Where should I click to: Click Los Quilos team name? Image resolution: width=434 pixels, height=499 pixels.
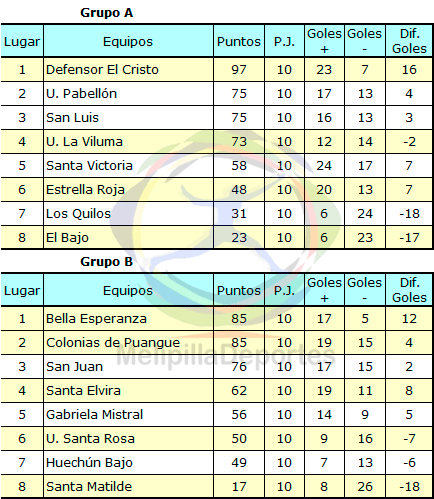78,214
